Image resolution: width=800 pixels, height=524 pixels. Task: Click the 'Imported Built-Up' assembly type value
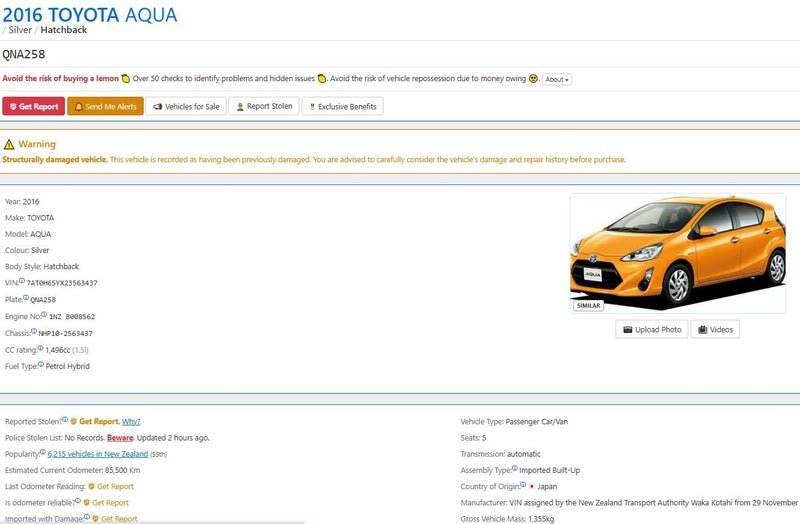pos(549,470)
